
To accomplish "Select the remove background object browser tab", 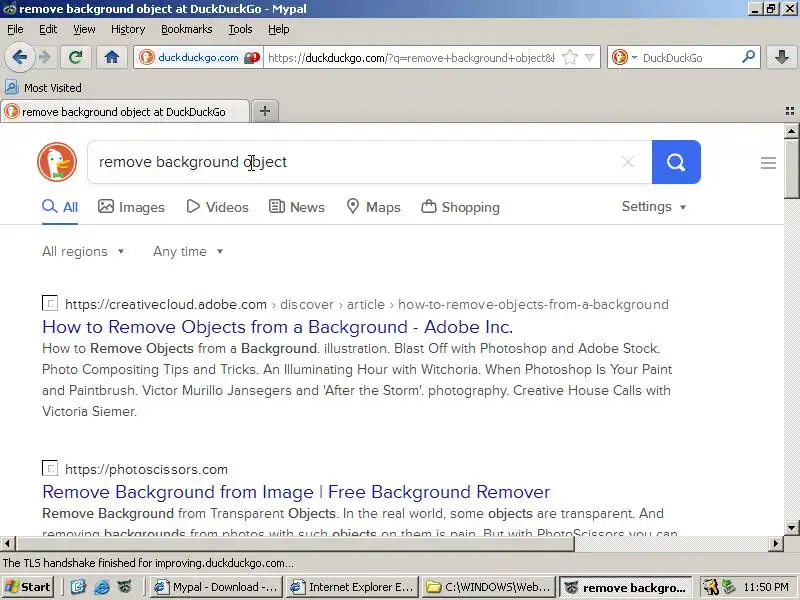I will (x=125, y=112).
